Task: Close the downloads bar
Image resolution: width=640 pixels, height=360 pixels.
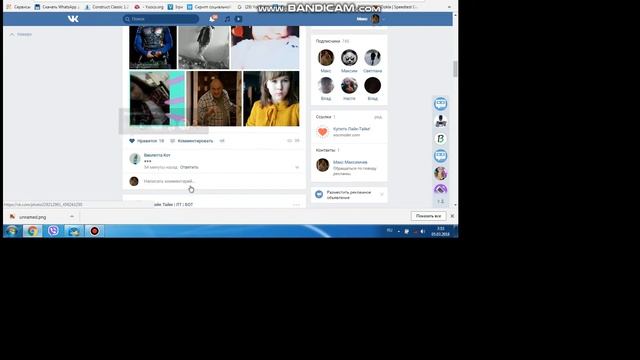Action: tap(452, 216)
